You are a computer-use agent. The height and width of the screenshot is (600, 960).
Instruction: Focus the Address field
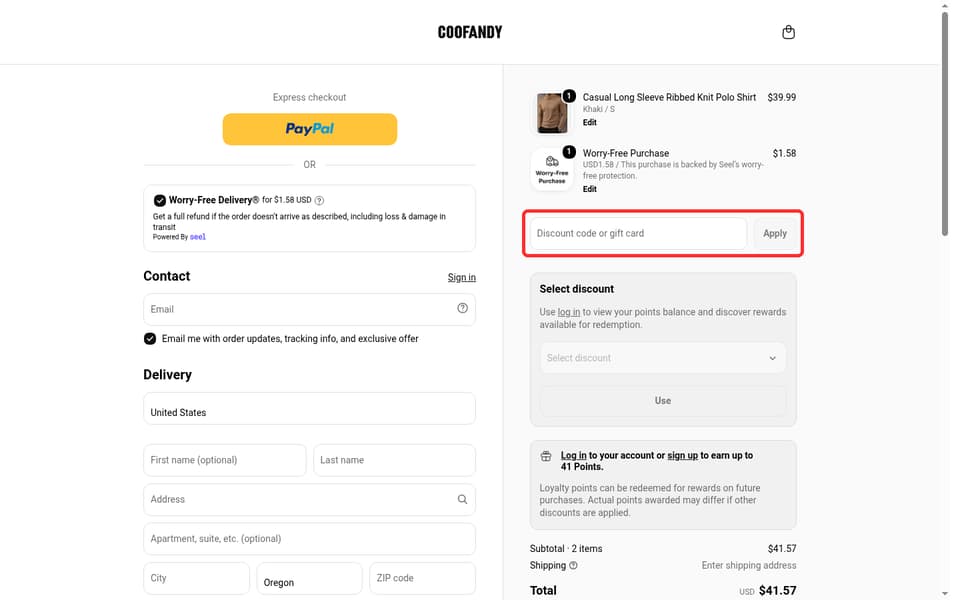[x=309, y=500]
